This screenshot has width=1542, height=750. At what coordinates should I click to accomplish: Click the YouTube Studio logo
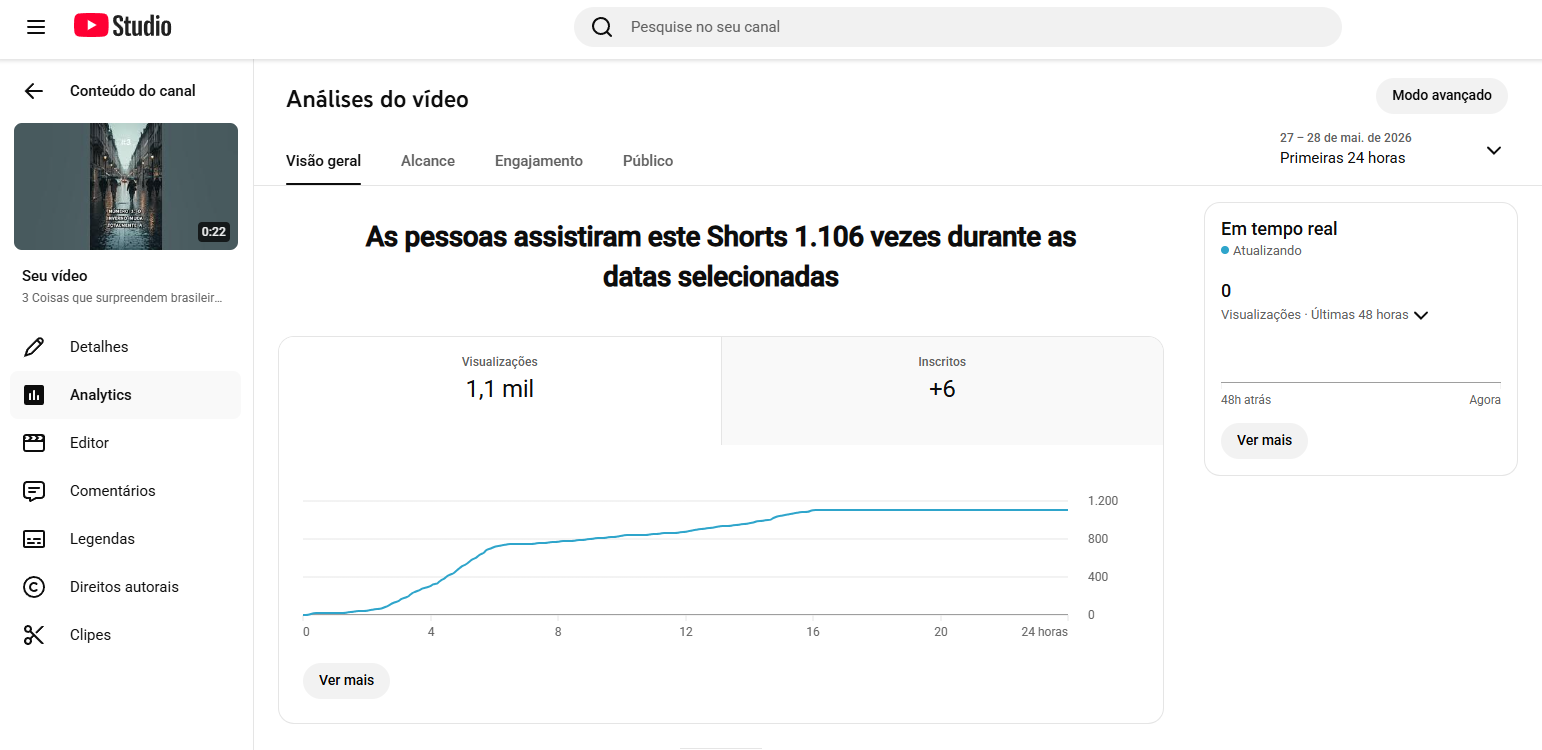[x=123, y=26]
